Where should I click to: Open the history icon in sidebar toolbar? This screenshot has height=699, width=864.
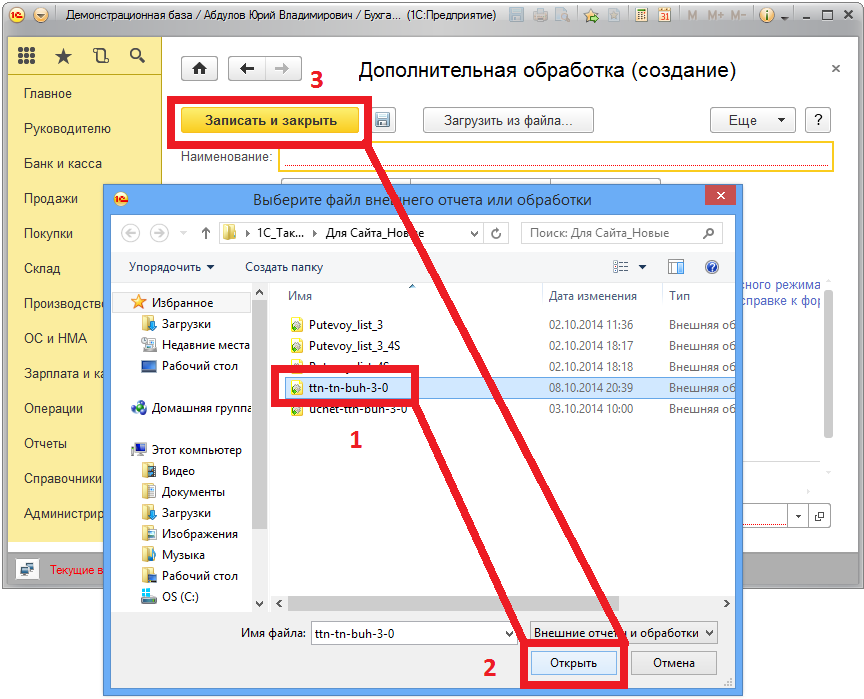(100, 57)
